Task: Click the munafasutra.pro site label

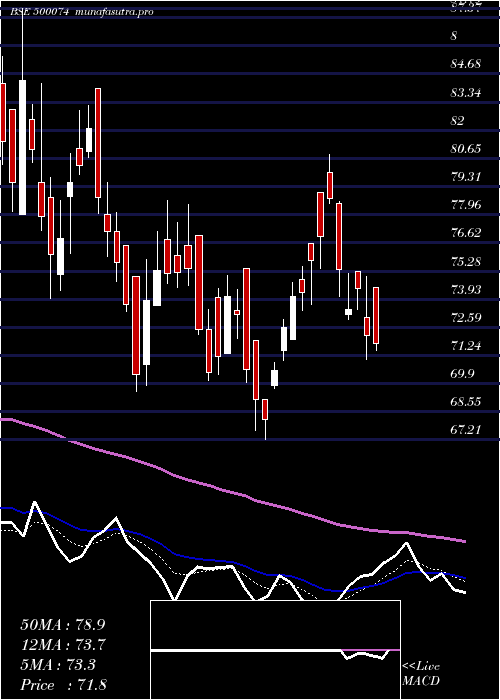Action: tap(115, 12)
